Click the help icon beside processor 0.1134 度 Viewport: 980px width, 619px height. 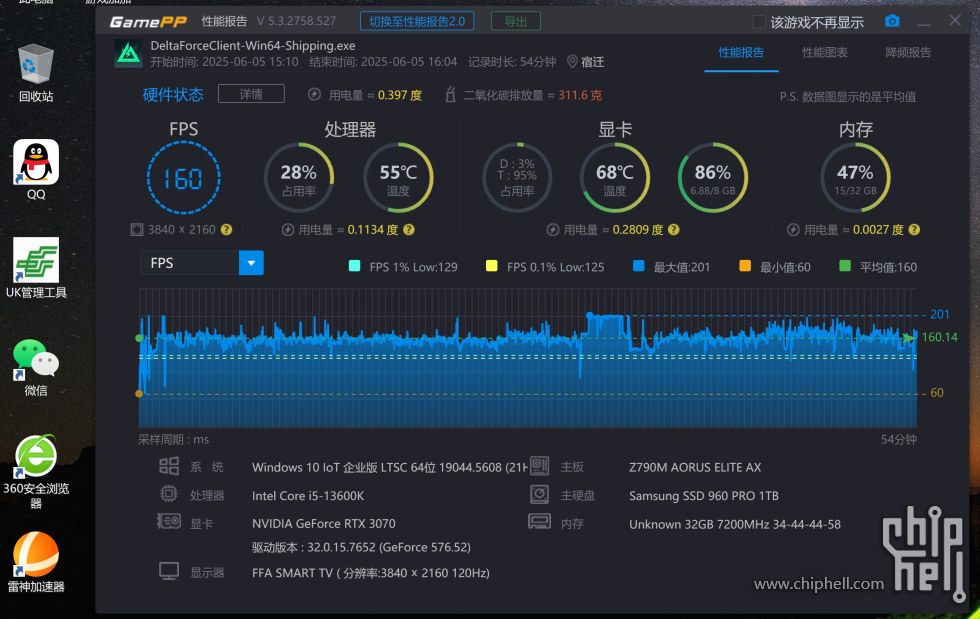pos(409,229)
